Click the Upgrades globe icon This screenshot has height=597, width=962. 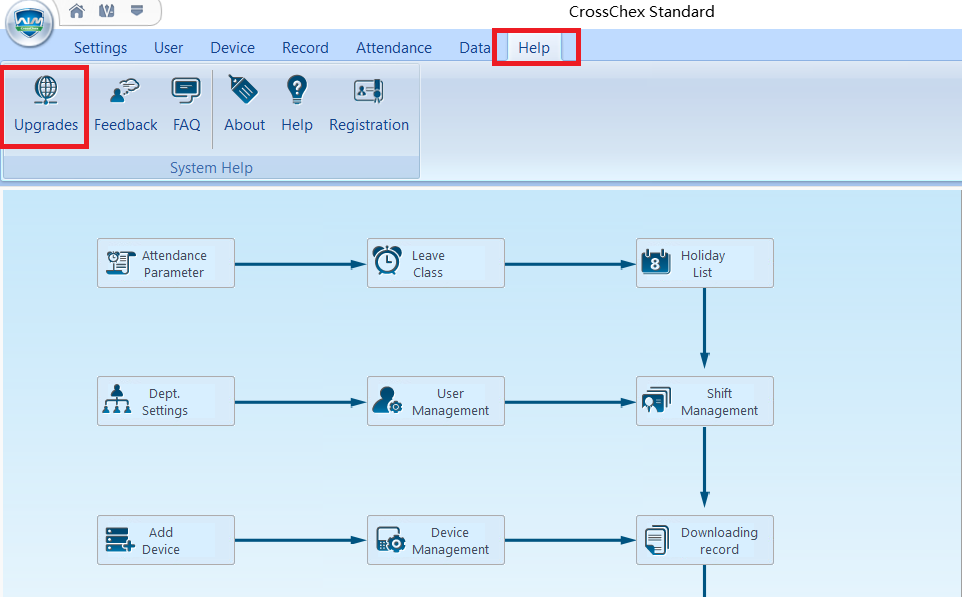pos(46,91)
